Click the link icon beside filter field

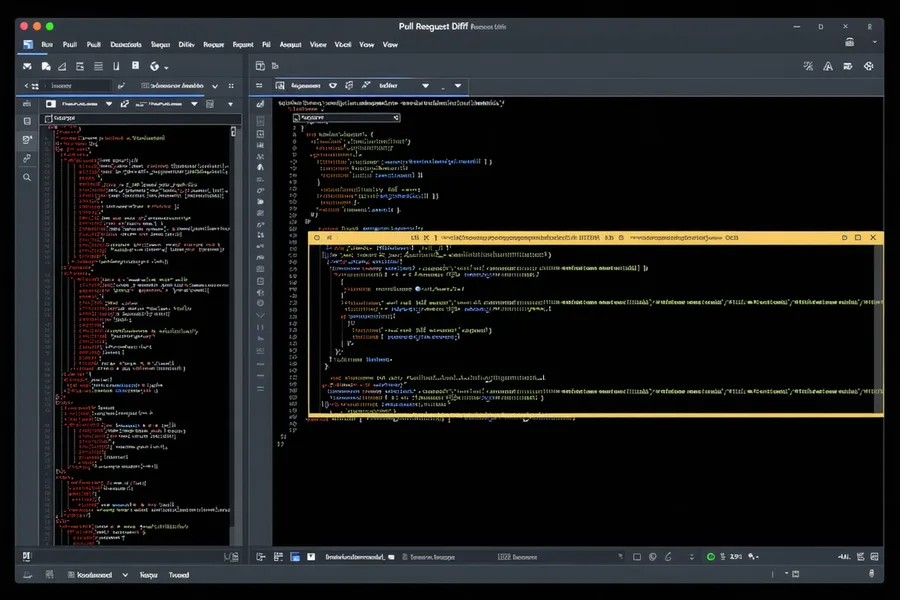pos(121,86)
